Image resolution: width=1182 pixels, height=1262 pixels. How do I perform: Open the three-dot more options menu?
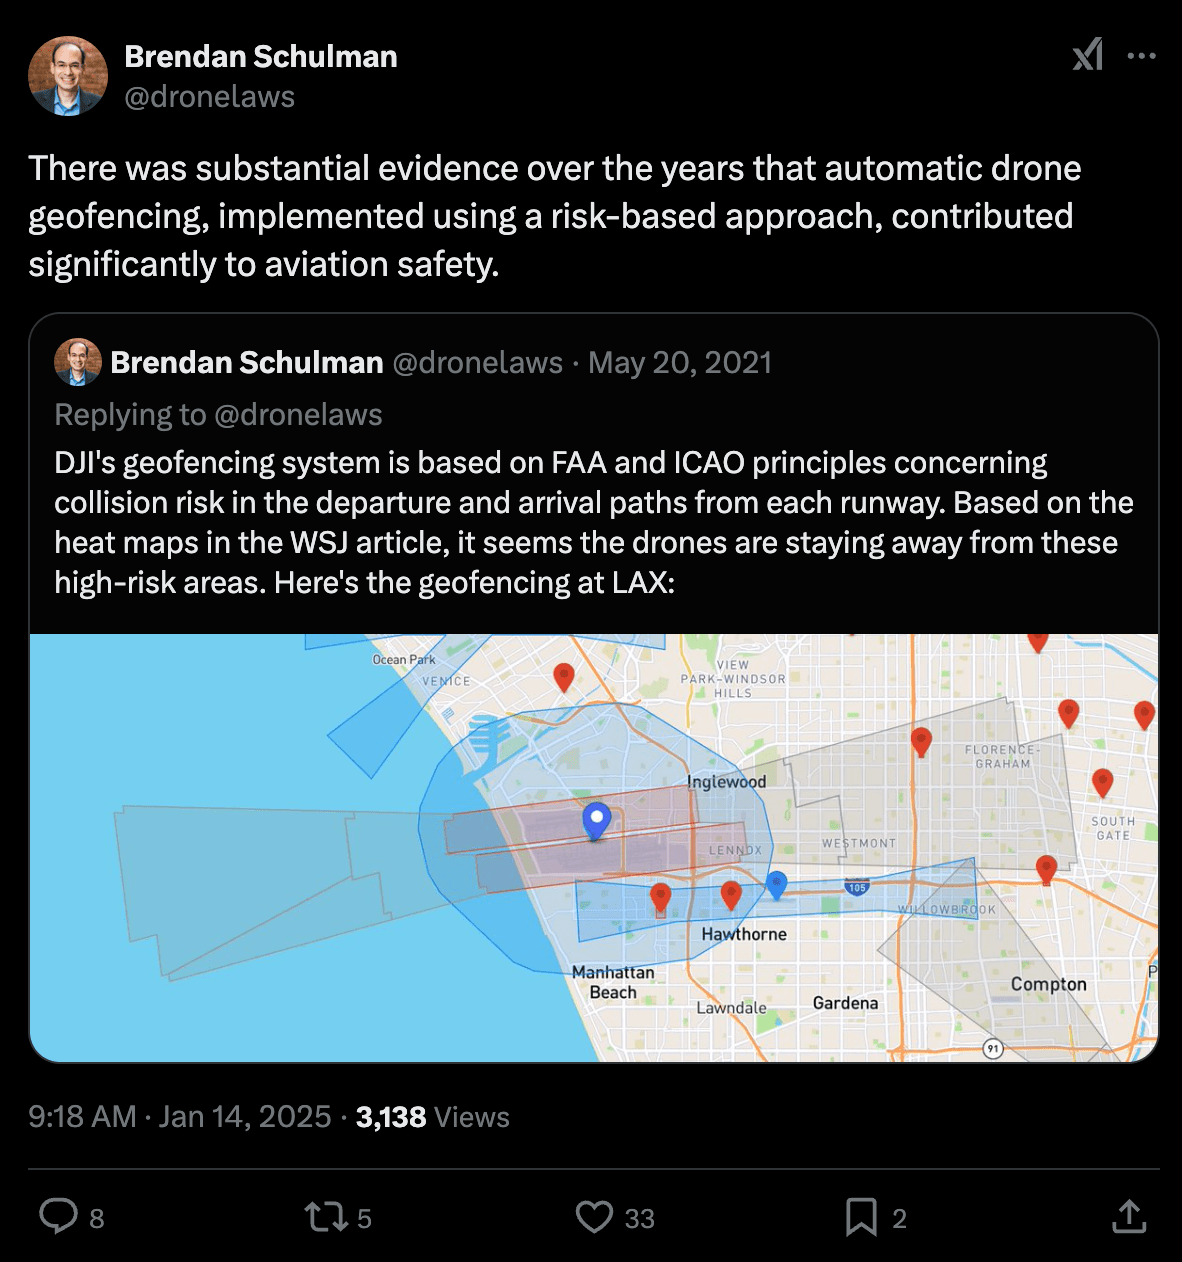coord(1141,56)
